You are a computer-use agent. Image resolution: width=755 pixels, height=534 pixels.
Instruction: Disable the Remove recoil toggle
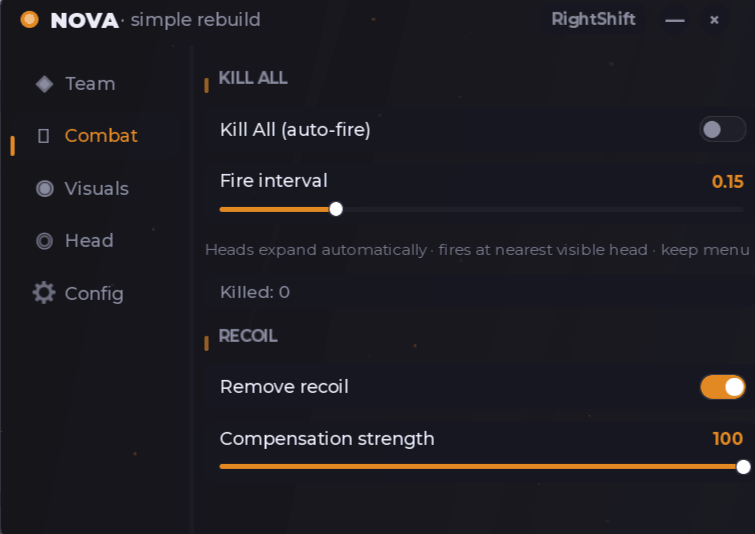pyautogui.click(x=722, y=387)
